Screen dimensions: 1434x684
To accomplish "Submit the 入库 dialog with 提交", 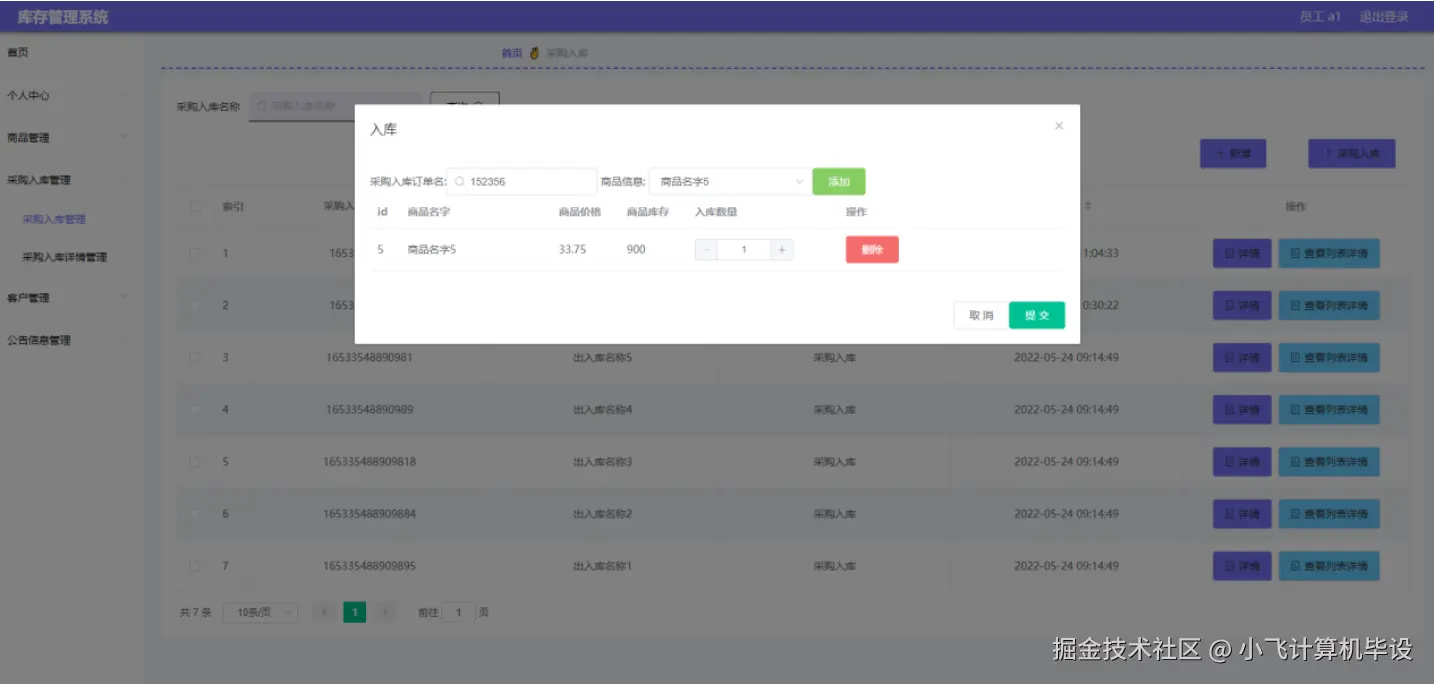I will click(1037, 315).
